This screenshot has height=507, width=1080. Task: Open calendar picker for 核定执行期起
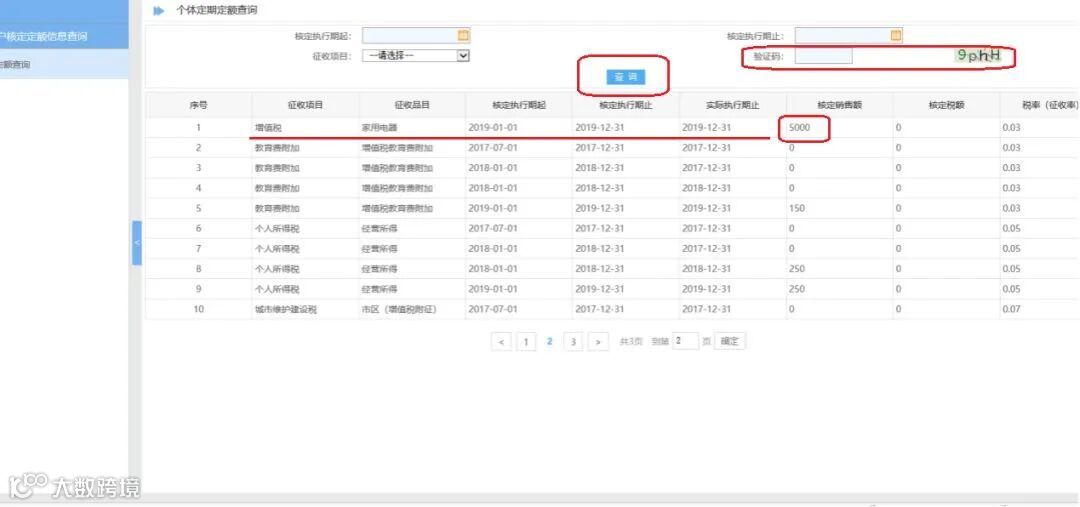463,35
